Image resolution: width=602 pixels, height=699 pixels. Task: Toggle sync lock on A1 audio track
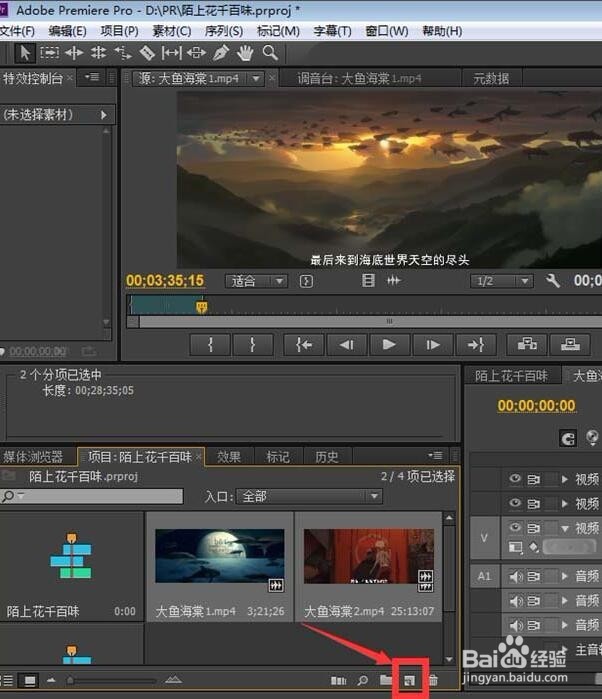[x=534, y=576]
